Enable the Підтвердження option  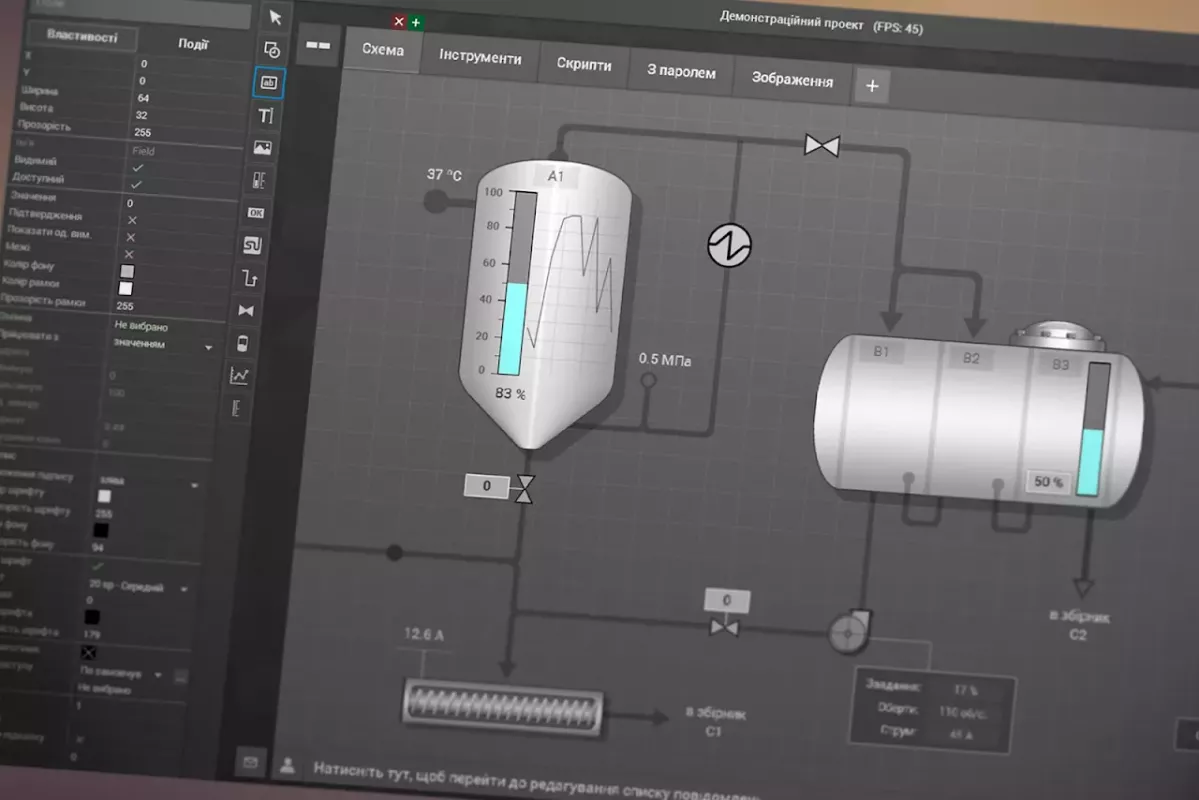[x=131, y=220]
